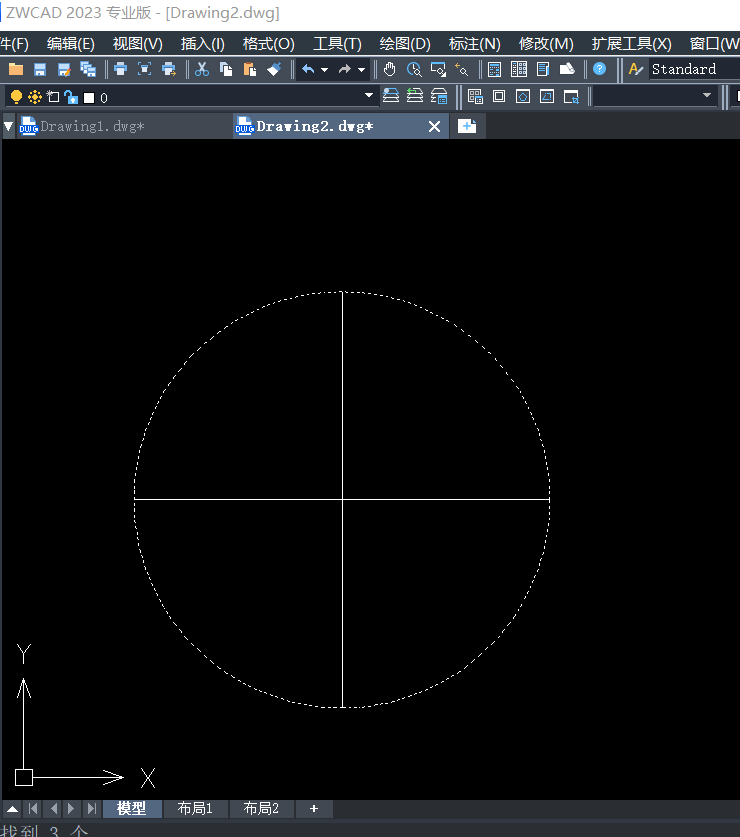Click Make Object's Layer Current icon
Screen dimensions: 740x837
[391, 96]
